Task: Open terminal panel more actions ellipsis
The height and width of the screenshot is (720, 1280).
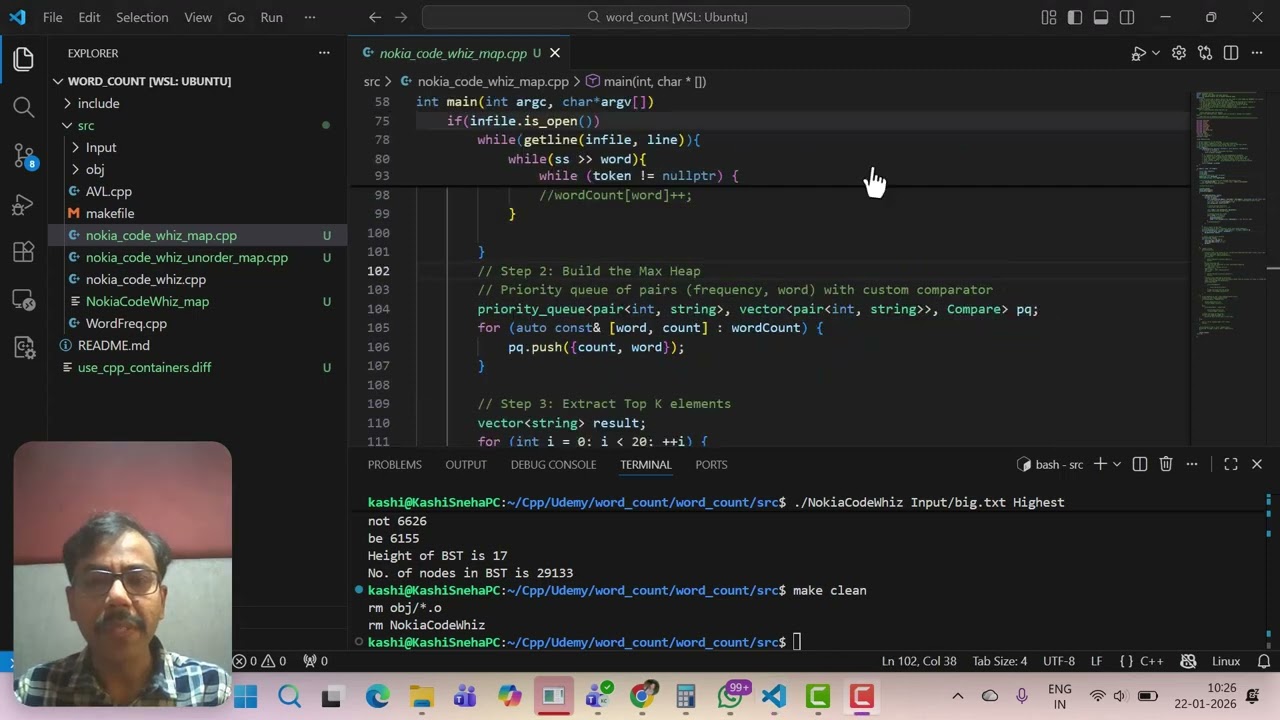Action: pos(1192,464)
